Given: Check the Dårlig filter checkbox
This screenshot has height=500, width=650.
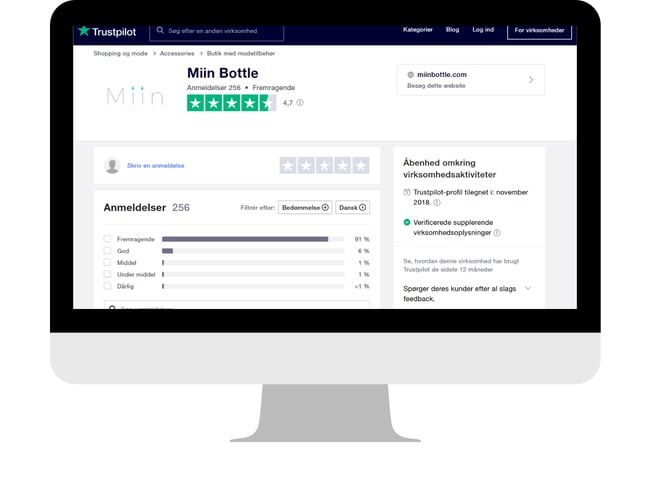Looking at the screenshot, I should pos(107,286).
